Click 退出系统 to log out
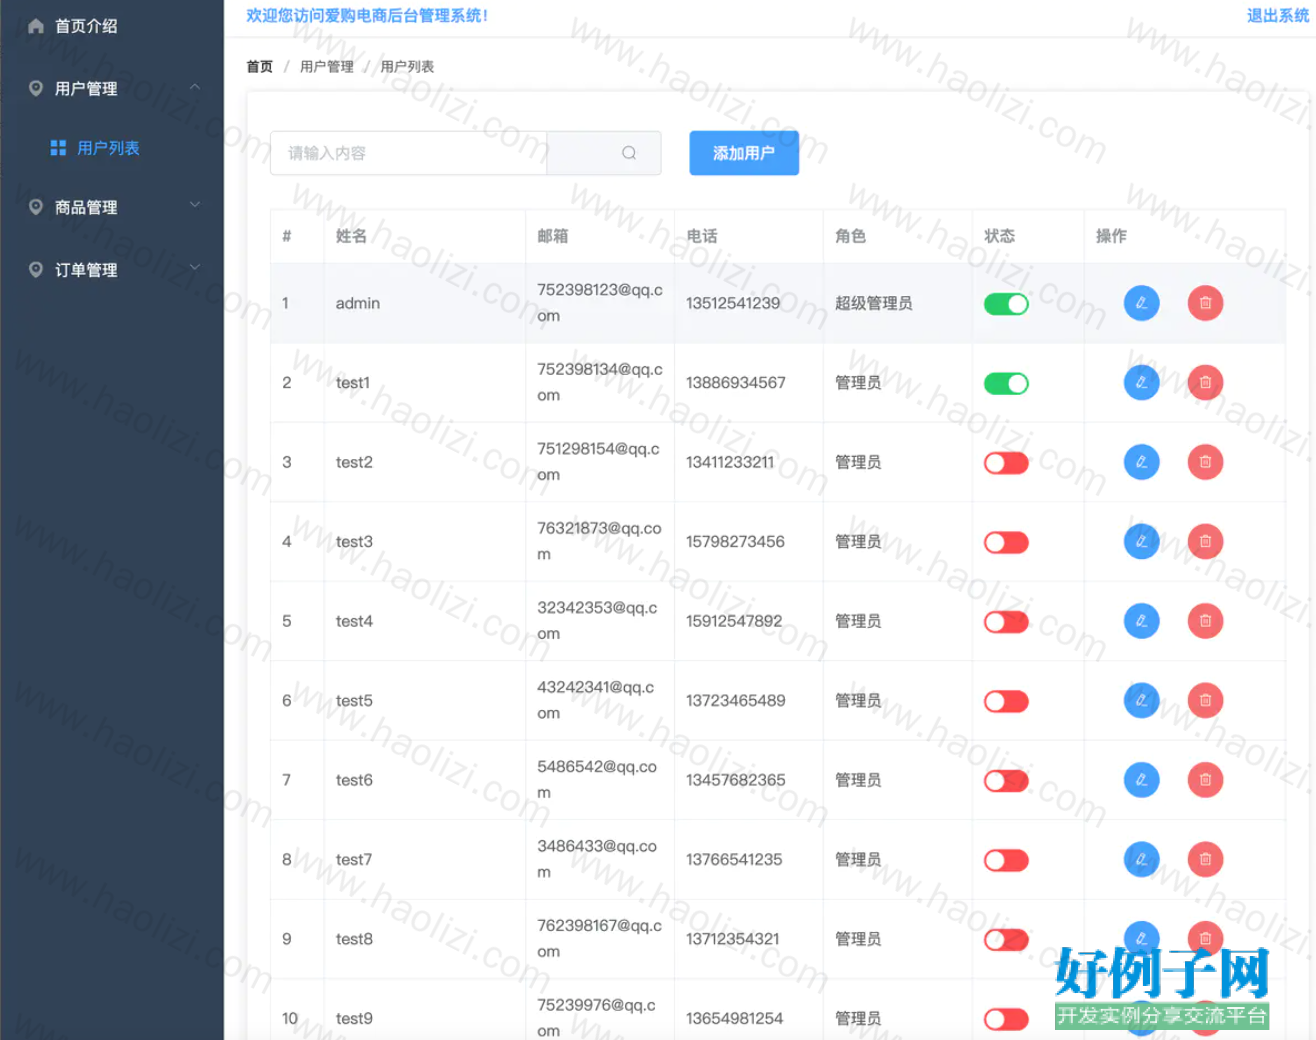This screenshot has width=1316, height=1040. pyautogui.click(x=1277, y=16)
